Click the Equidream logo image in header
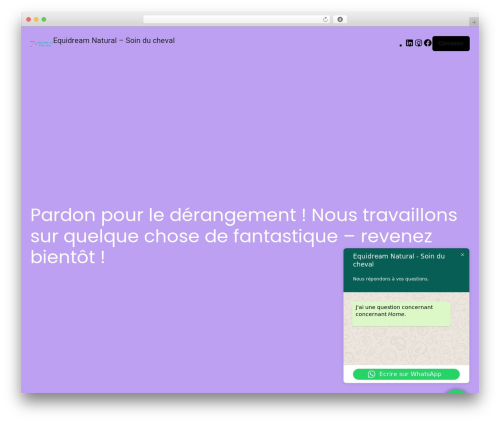This screenshot has height=423, width=500. point(41,44)
